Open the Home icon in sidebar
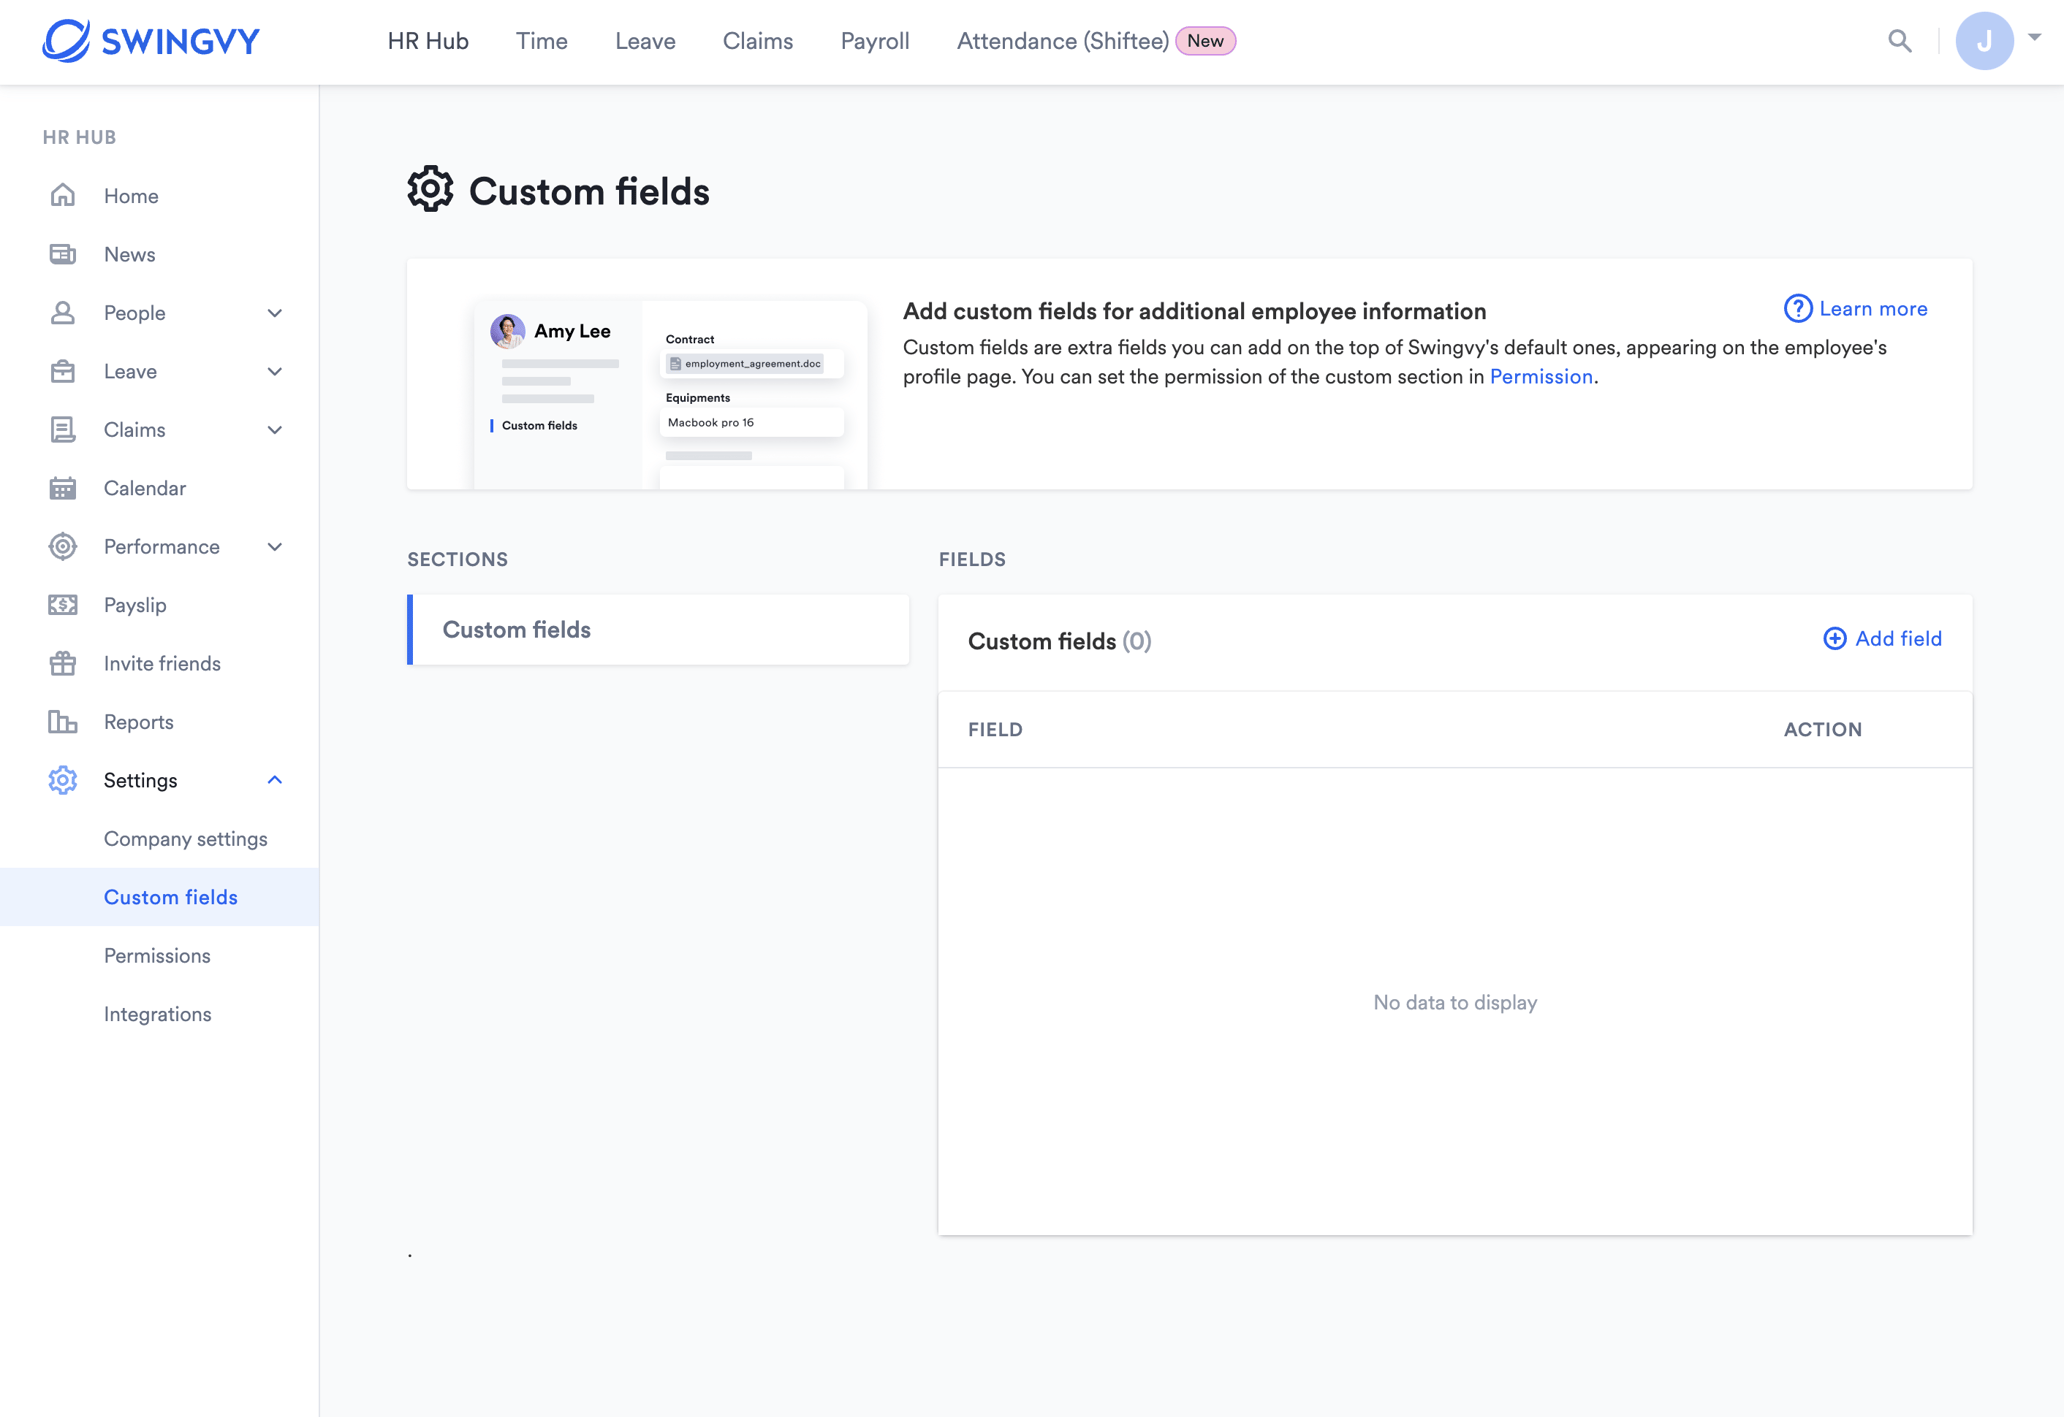This screenshot has width=2064, height=1417. pos(63,195)
